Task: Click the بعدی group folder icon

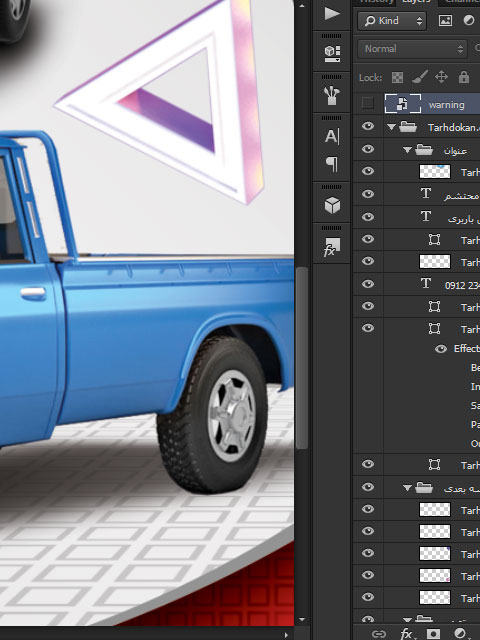Action: pyautogui.click(x=423, y=487)
